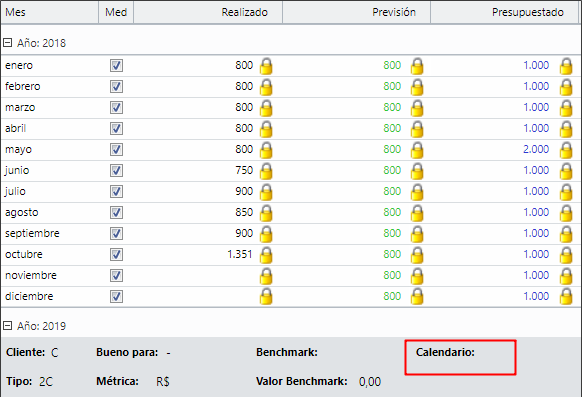
Task: Collapse the Año: 2019 group
Action: (x=7, y=326)
